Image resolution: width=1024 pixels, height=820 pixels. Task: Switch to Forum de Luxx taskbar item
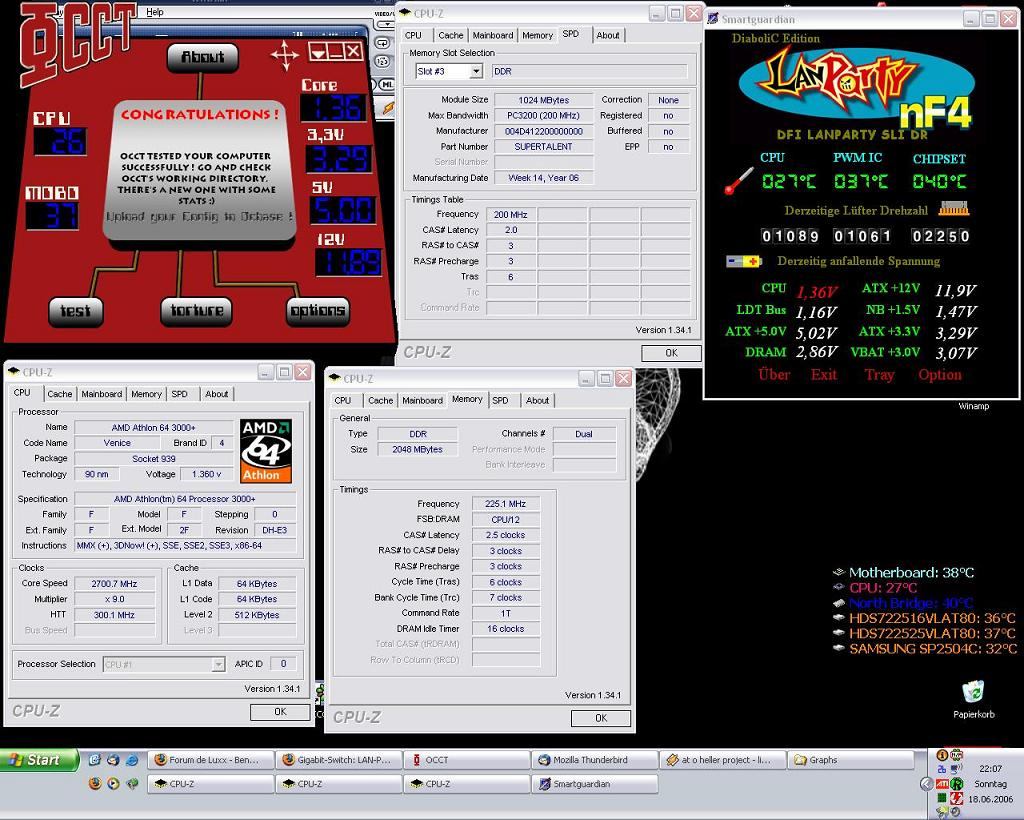click(x=211, y=760)
